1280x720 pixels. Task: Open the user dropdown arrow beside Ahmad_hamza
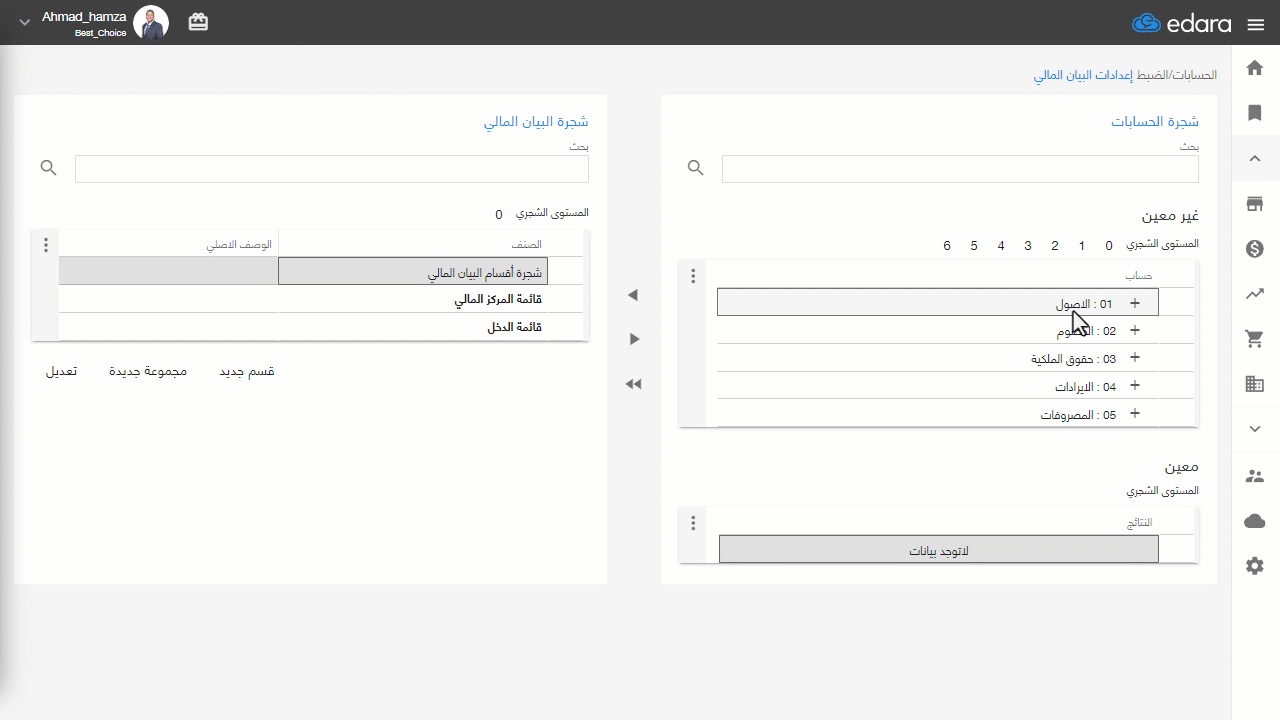(25, 23)
